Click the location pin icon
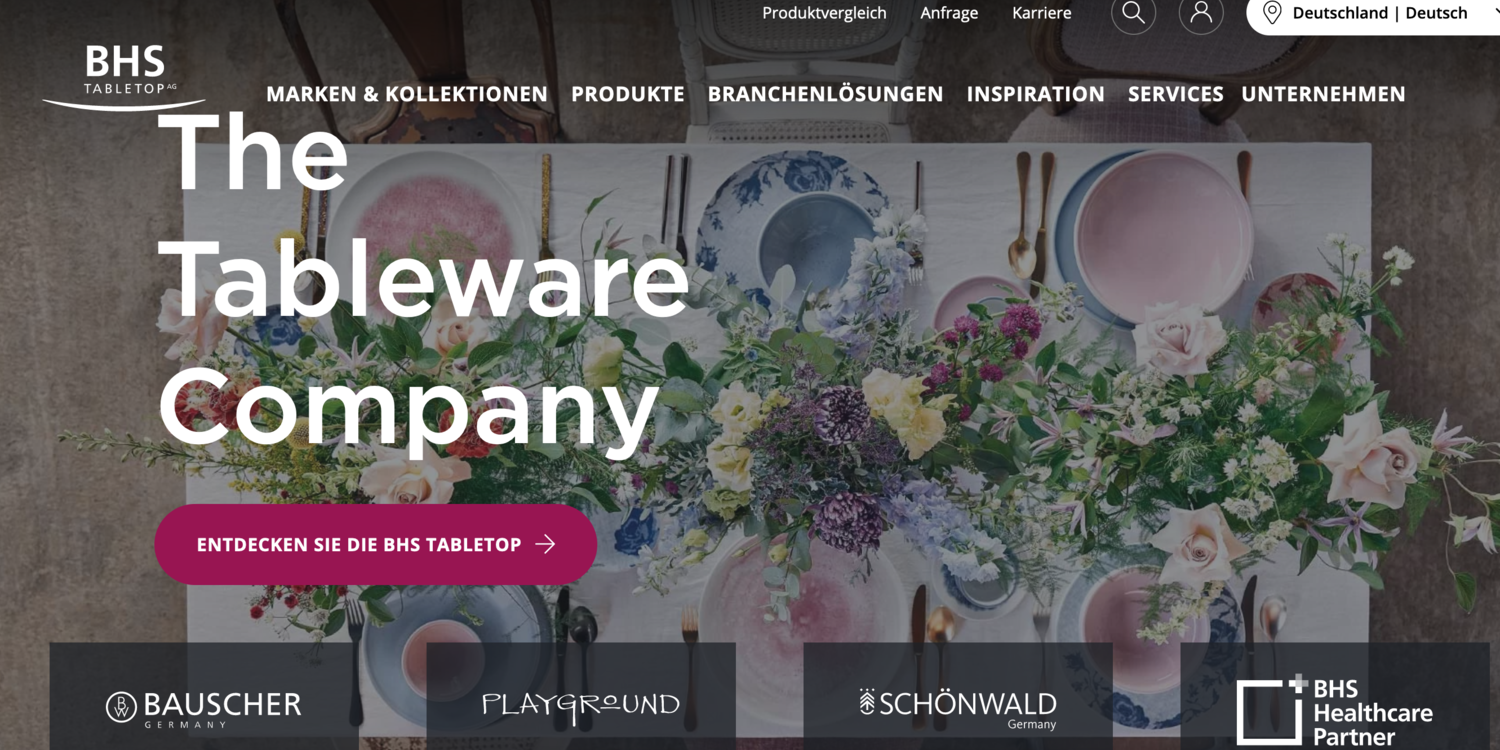Image resolution: width=1500 pixels, height=750 pixels. pyautogui.click(x=1272, y=13)
